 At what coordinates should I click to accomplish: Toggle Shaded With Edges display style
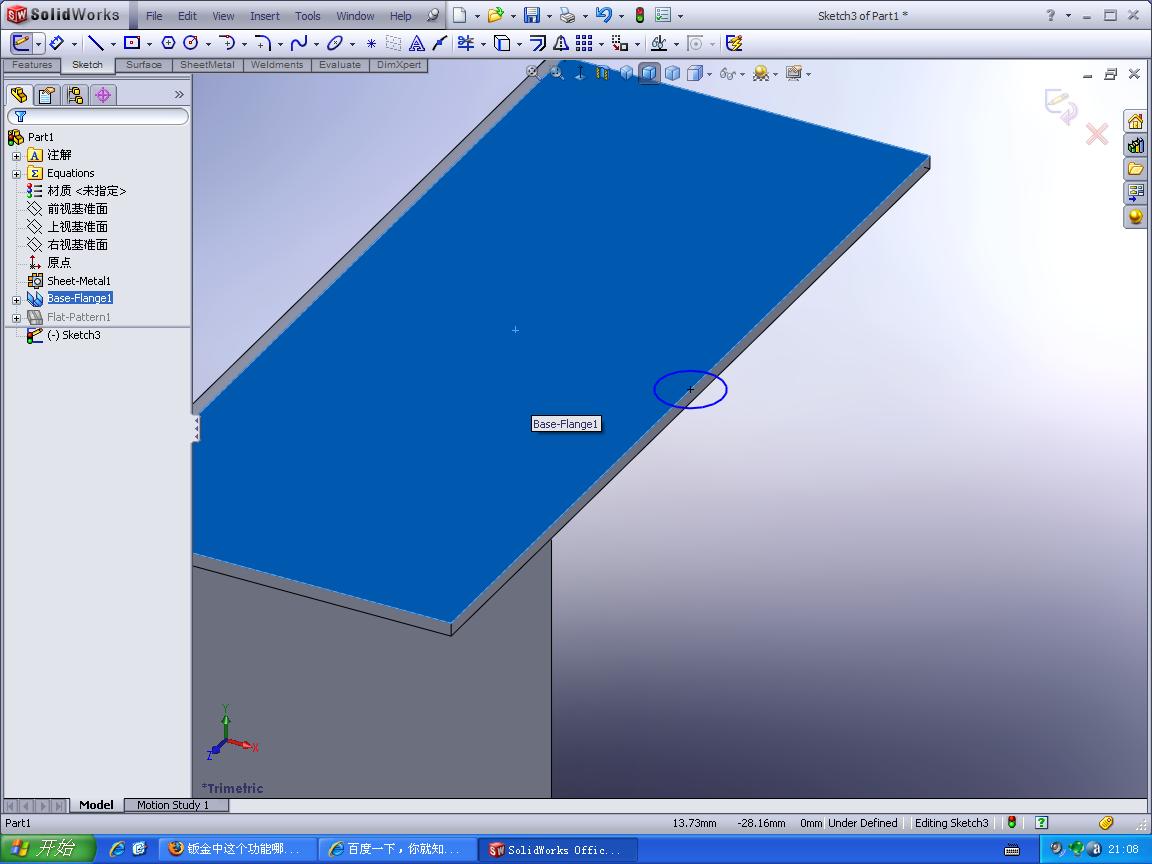coord(649,73)
